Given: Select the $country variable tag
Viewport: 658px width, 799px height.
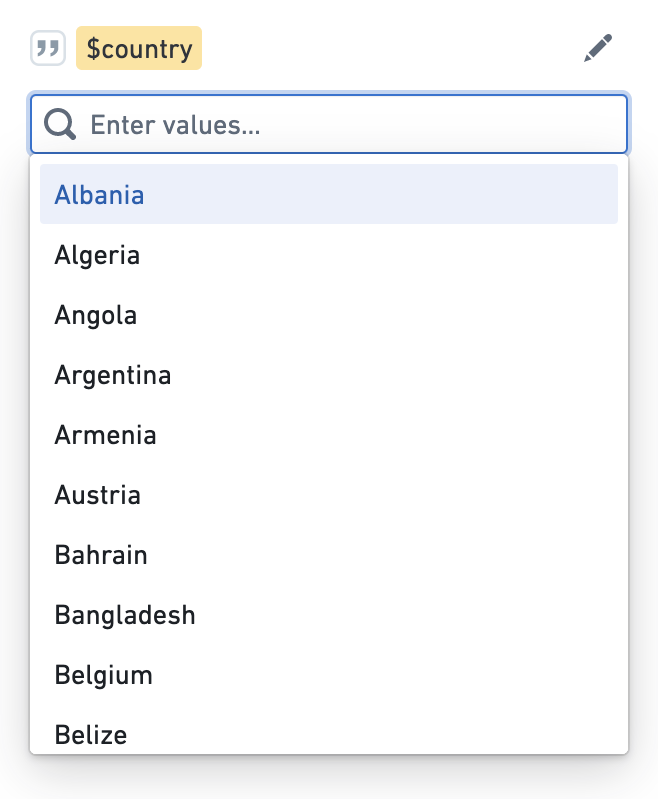Looking at the screenshot, I should tap(139, 48).
